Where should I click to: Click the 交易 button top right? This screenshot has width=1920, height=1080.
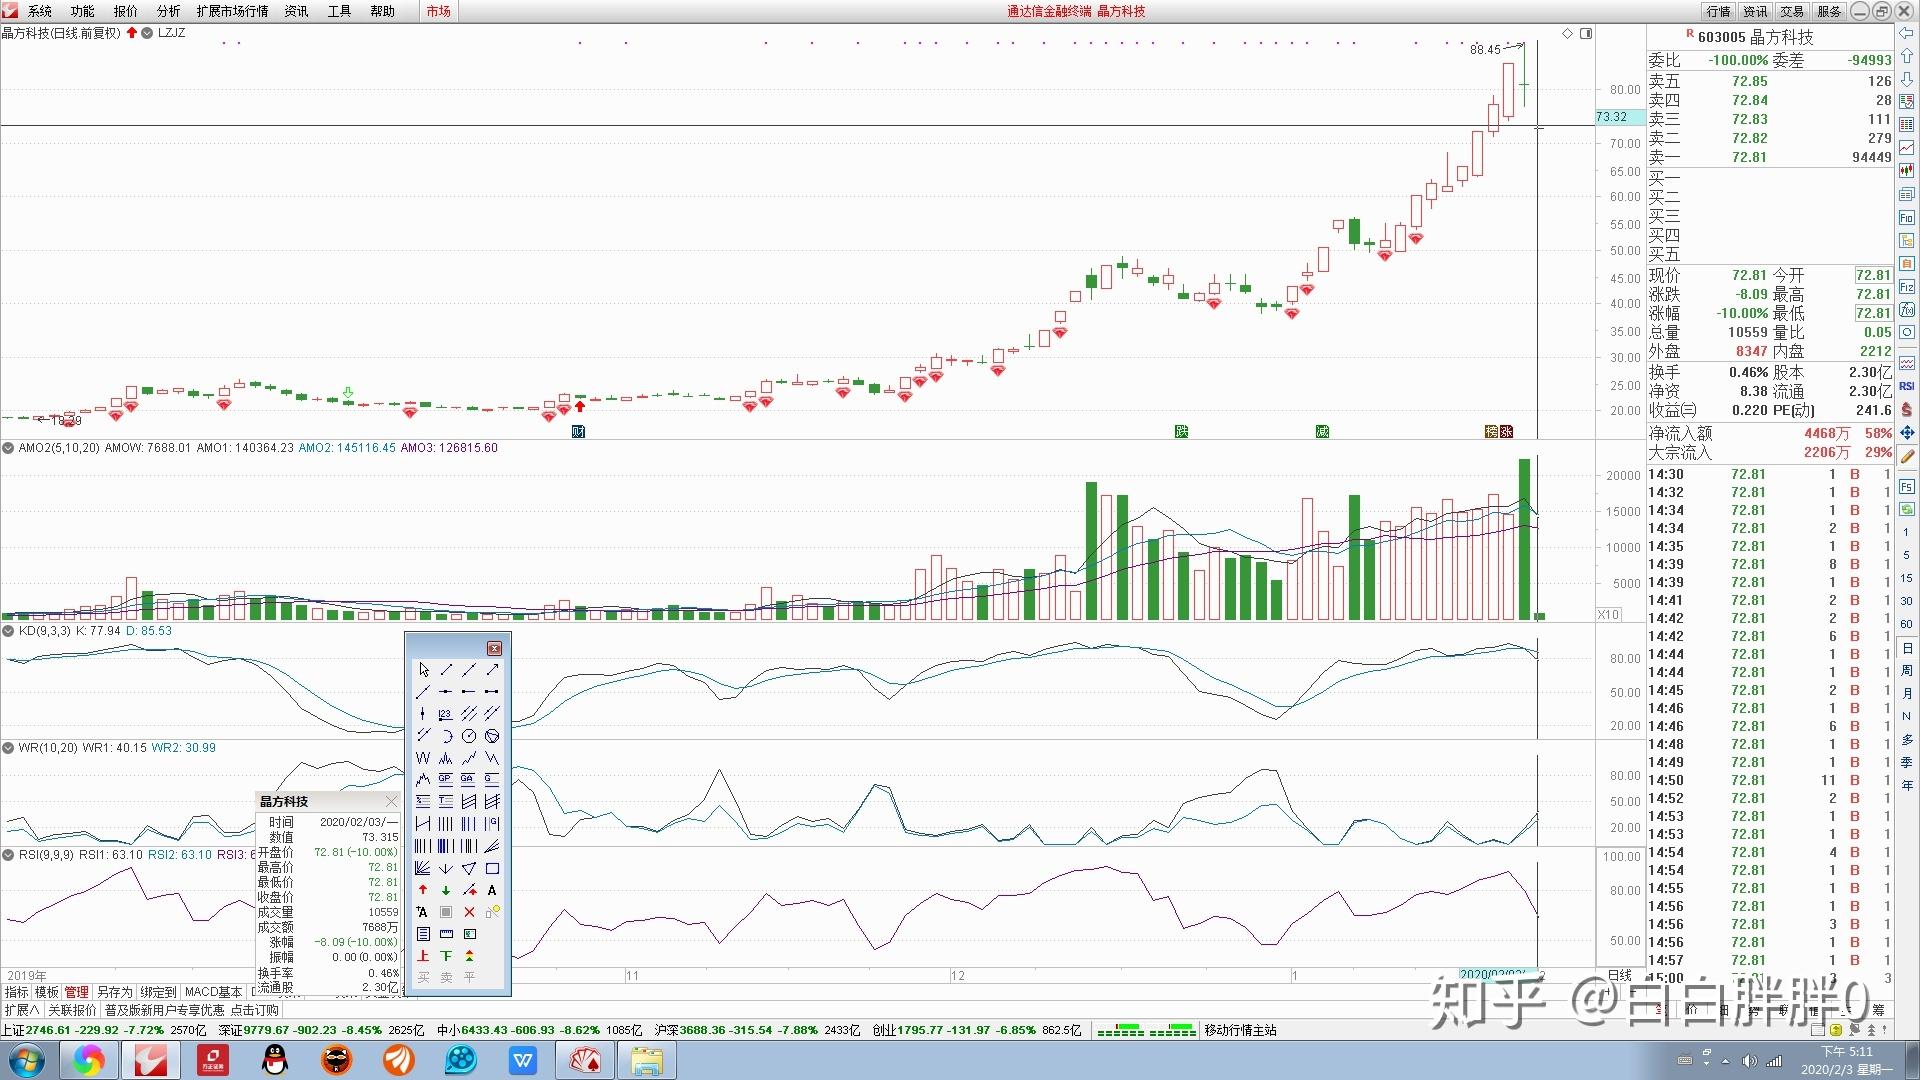click(x=1793, y=11)
